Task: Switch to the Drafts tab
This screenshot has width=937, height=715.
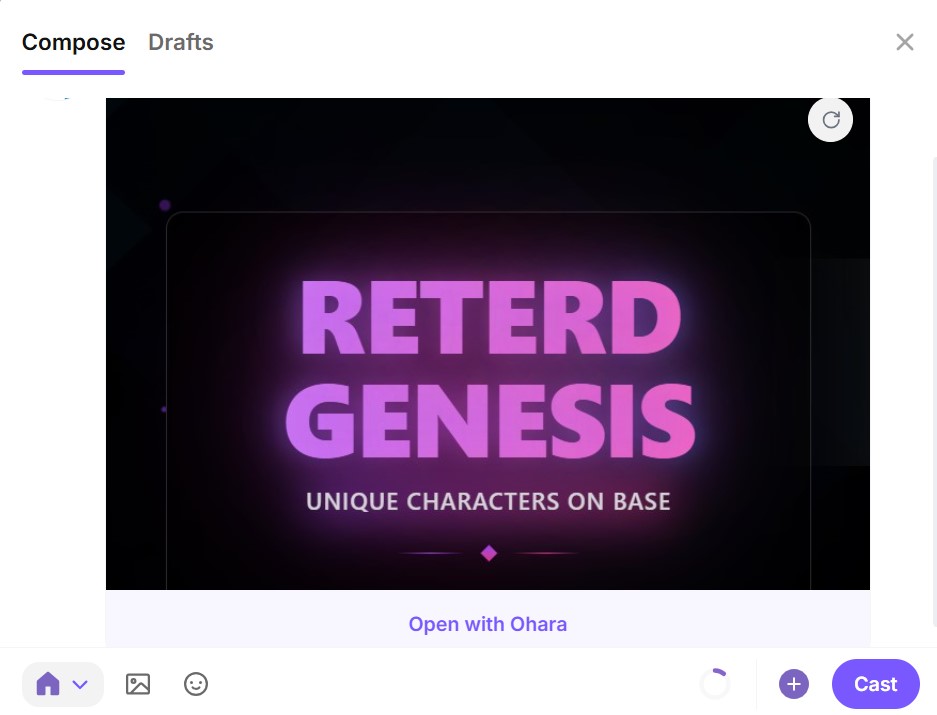Action: click(181, 42)
